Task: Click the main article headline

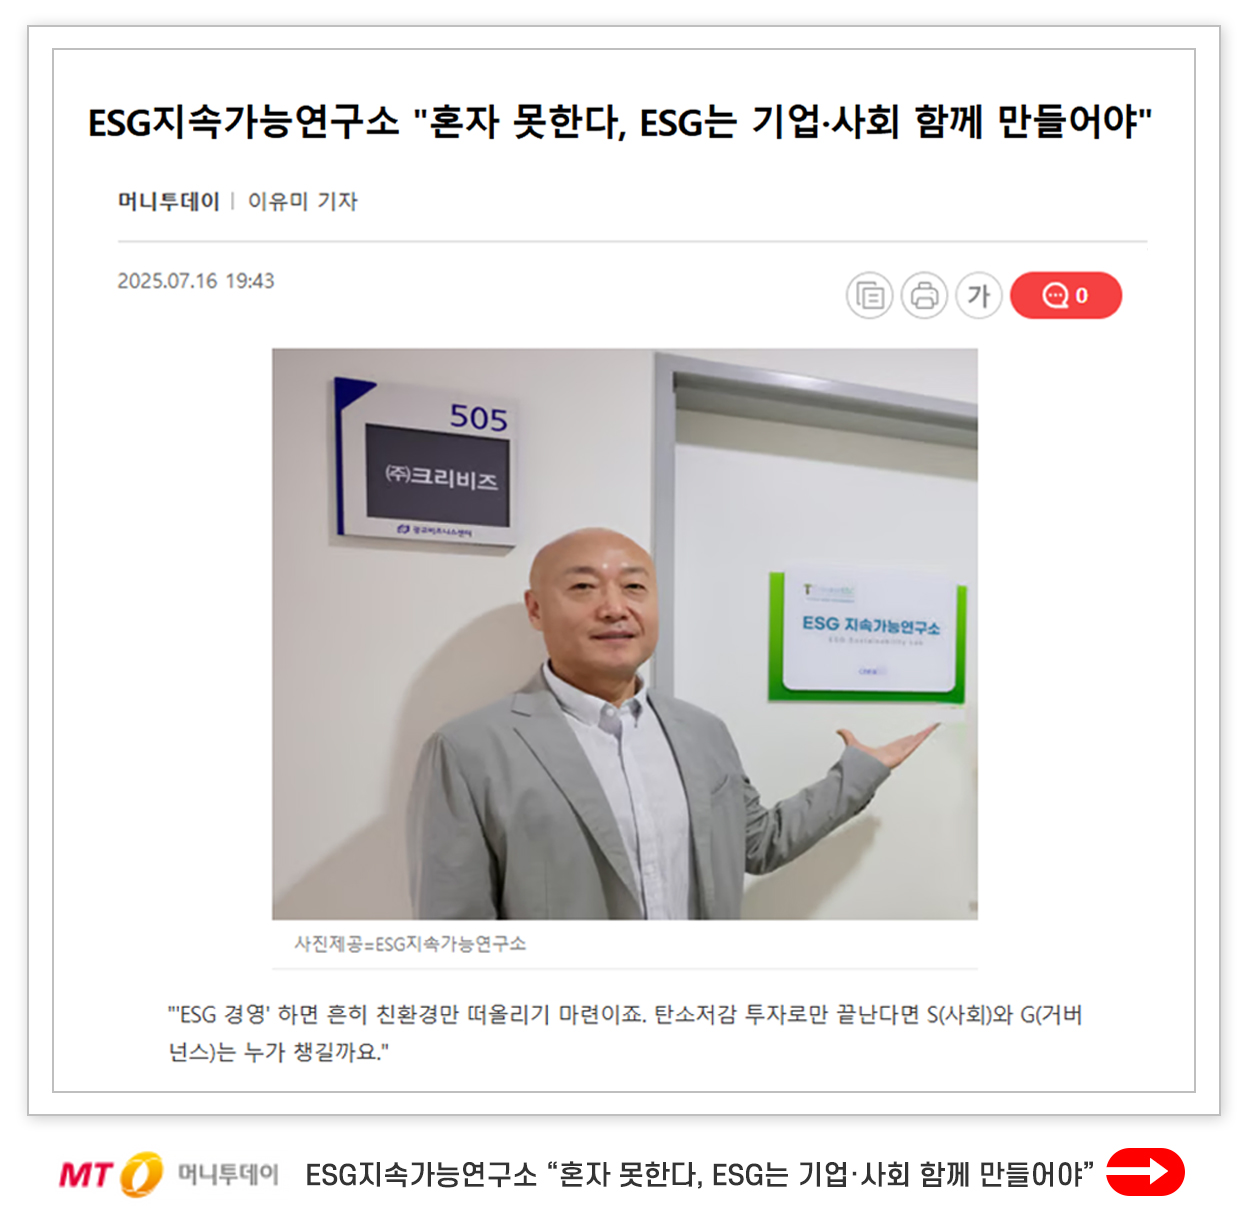Action: [620, 122]
